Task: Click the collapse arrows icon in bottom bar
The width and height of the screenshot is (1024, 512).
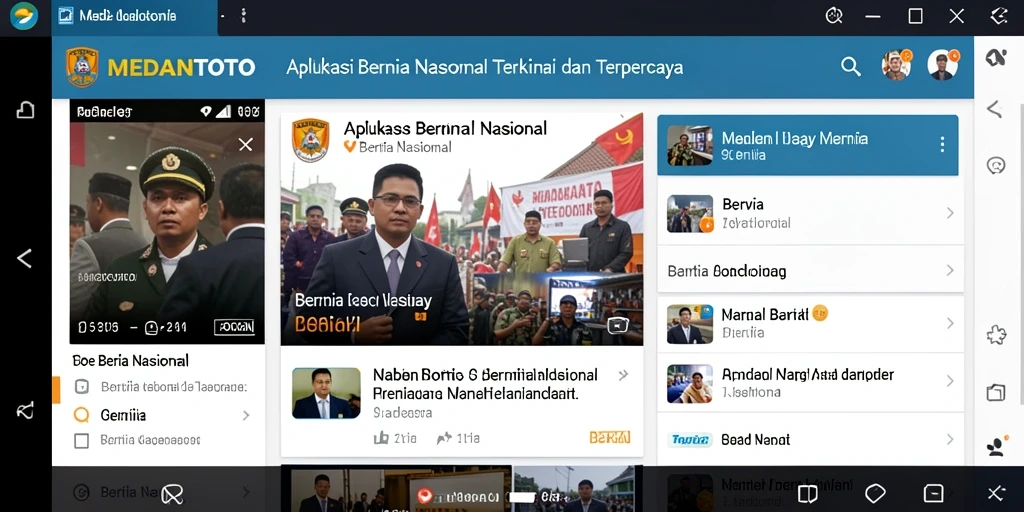Action: pyautogui.click(x=996, y=493)
